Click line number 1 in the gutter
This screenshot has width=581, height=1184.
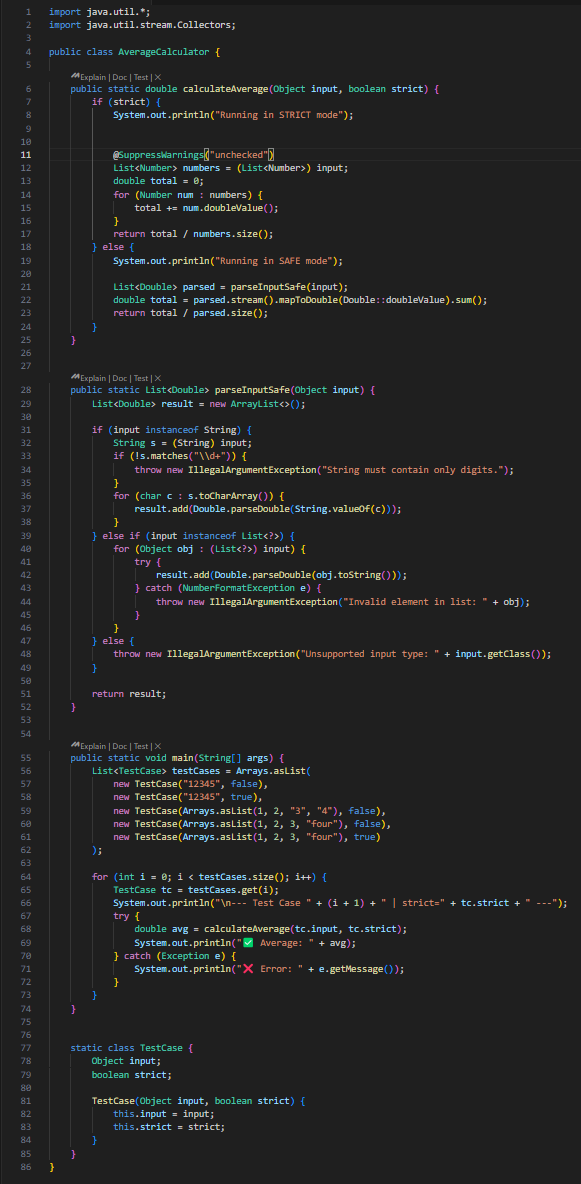point(28,12)
